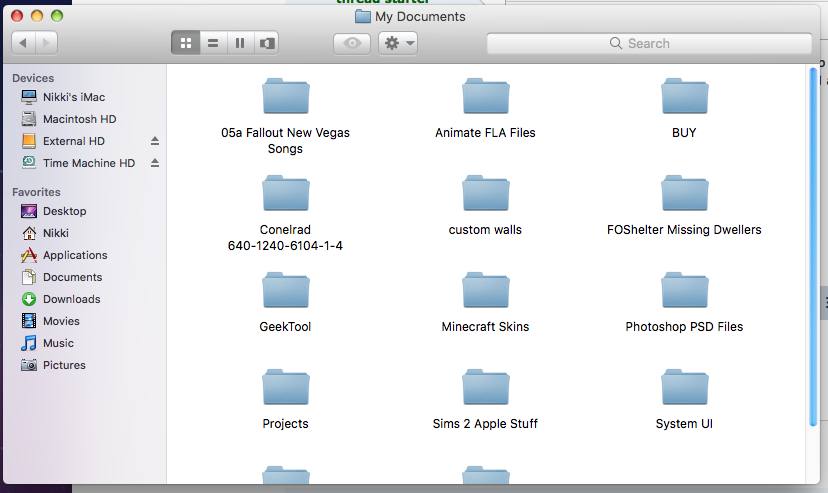Eject Time Machine HD

[x=155, y=163]
